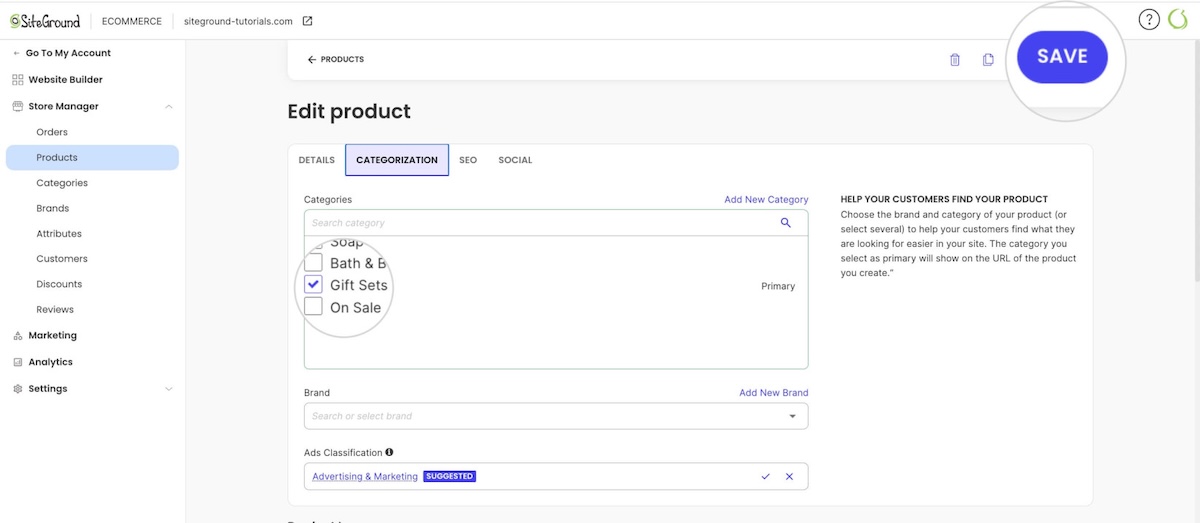Click the Ads Classification info icon
The height and width of the screenshot is (523, 1200).
point(389,452)
